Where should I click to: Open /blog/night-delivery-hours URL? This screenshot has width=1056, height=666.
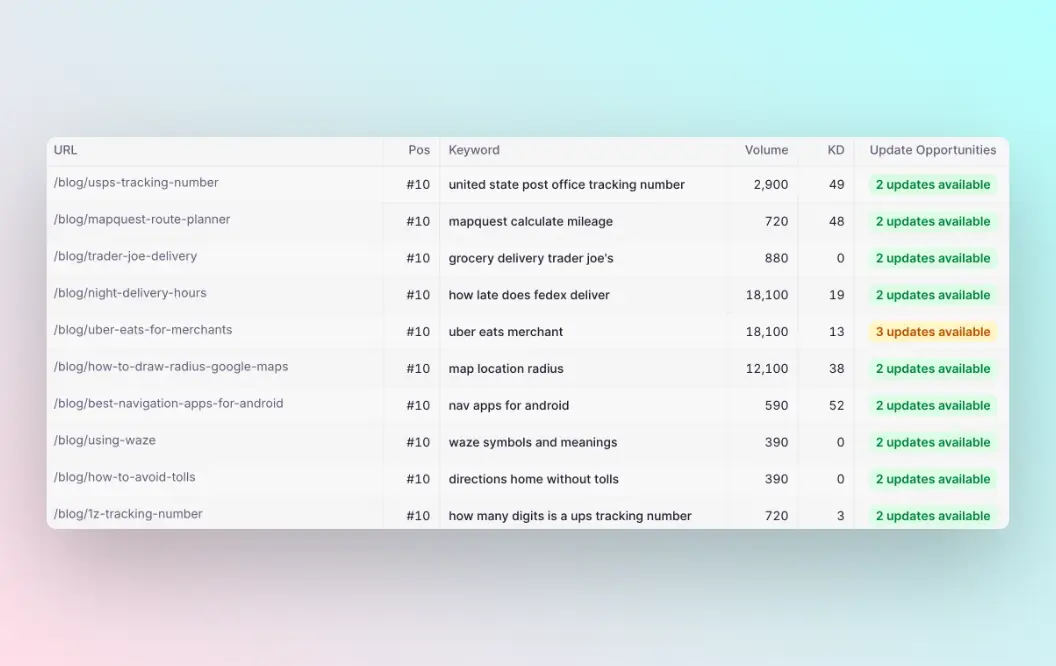click(x=130, y=293)
